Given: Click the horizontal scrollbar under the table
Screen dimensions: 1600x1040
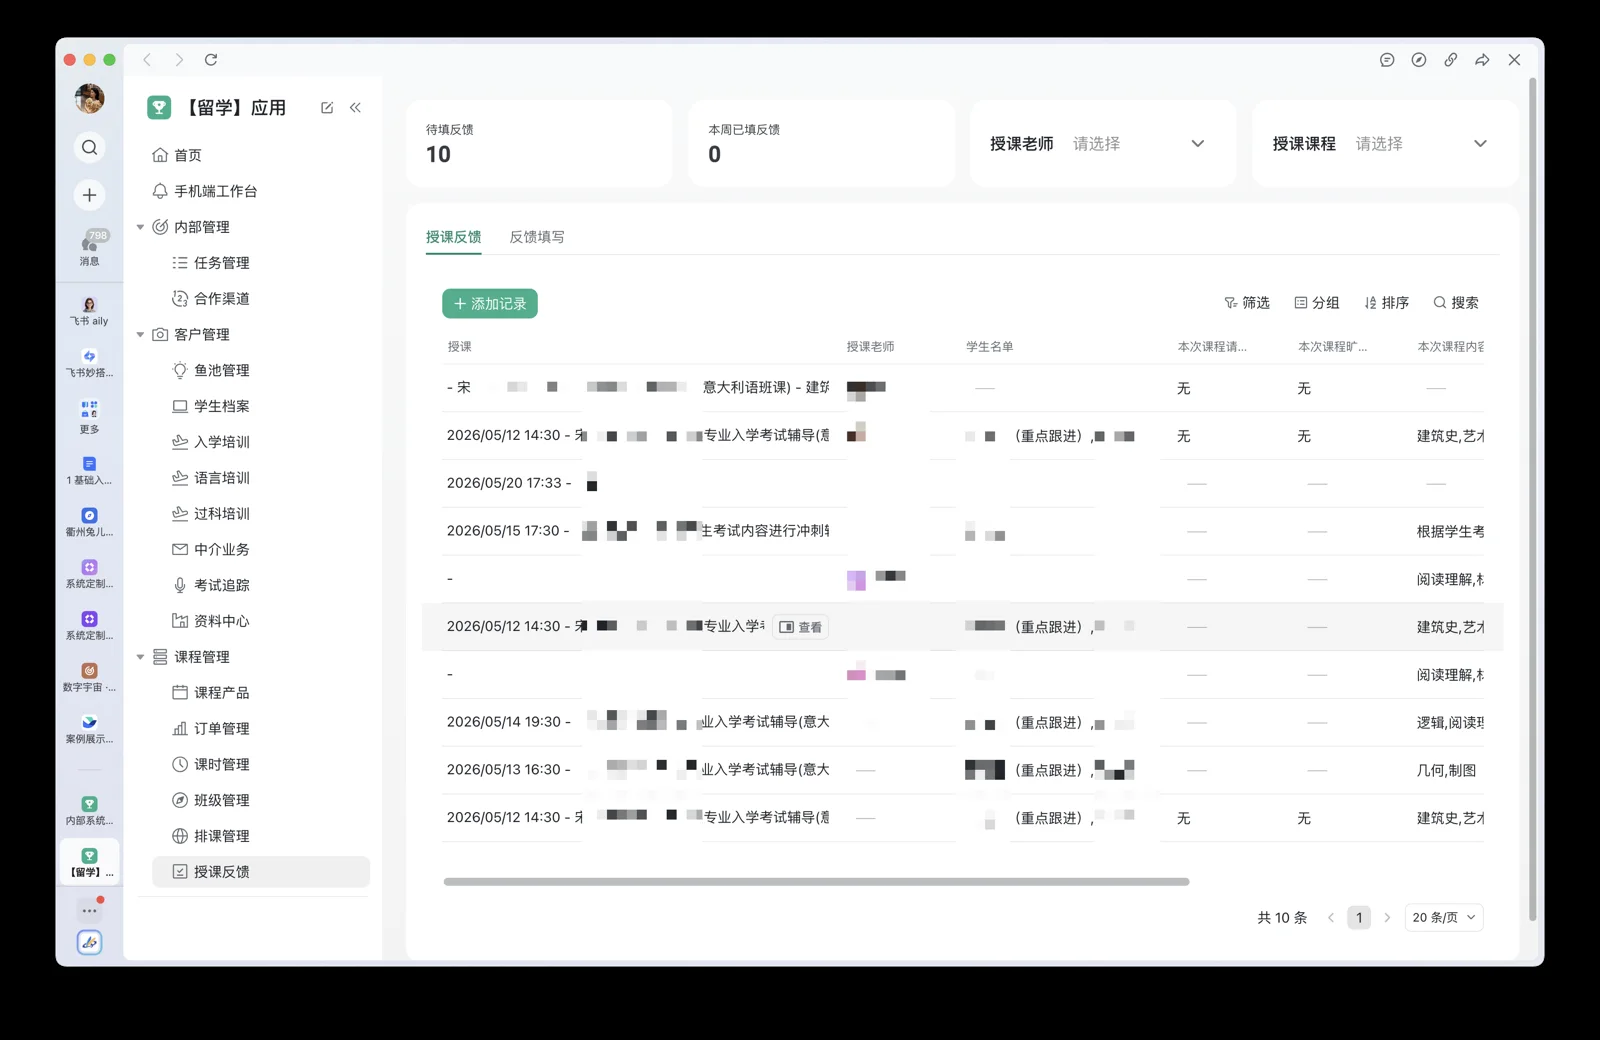Looking at the screenshot, I should click(816, 882).
